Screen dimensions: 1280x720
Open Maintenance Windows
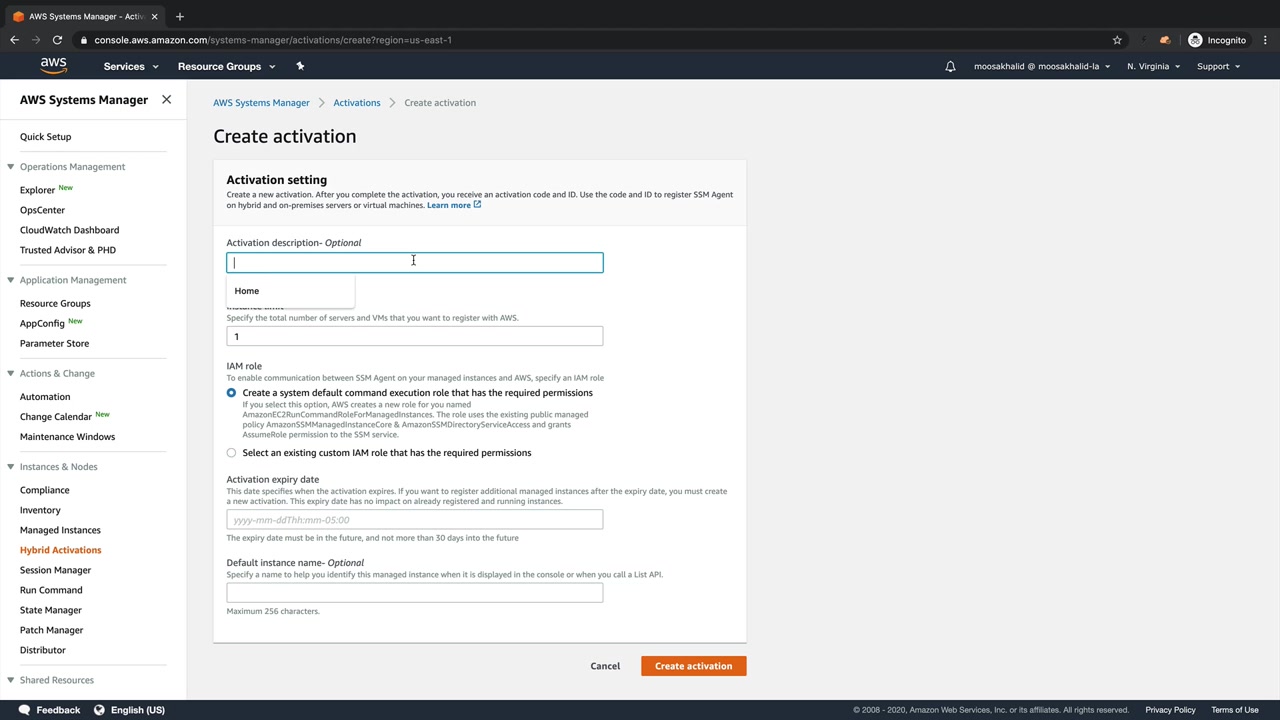coord(67,437)
